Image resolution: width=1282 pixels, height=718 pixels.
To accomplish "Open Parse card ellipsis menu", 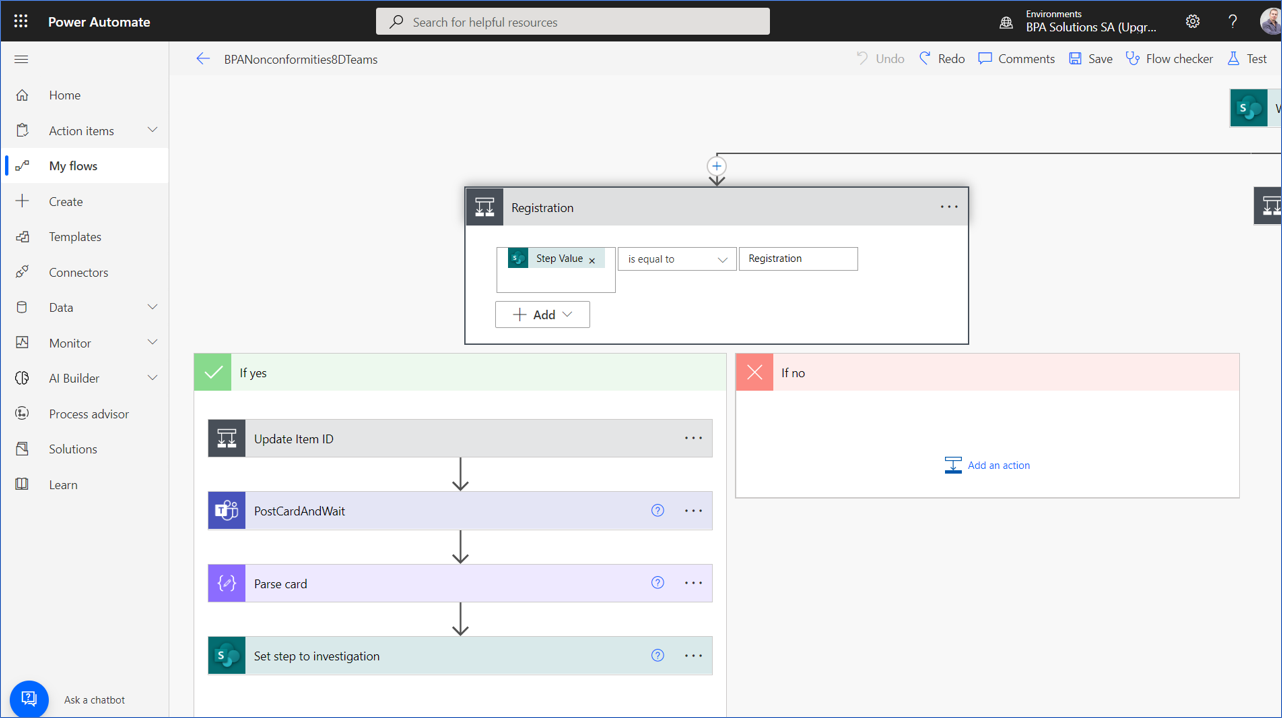I will [693, 583].
